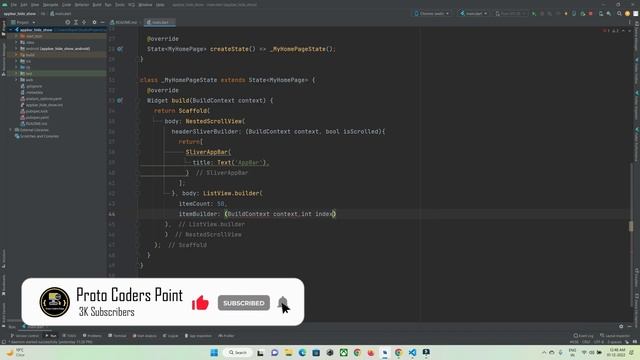Click the SliverAppBar text in code
Image resolution: width=640 pixels, height=360 pixels.
click(207, 152)
